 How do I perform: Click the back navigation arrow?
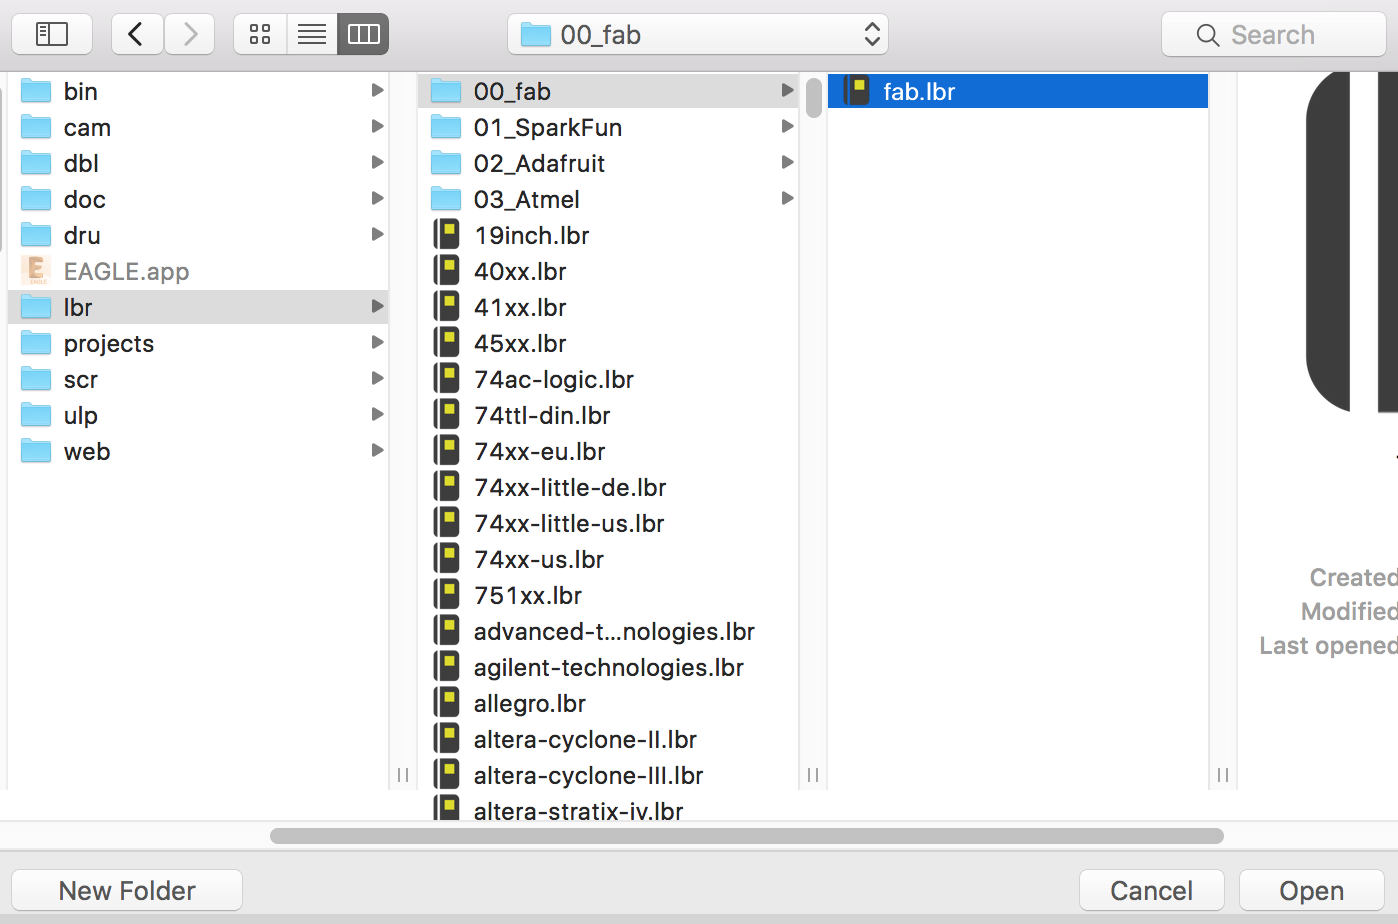[137, 33]
